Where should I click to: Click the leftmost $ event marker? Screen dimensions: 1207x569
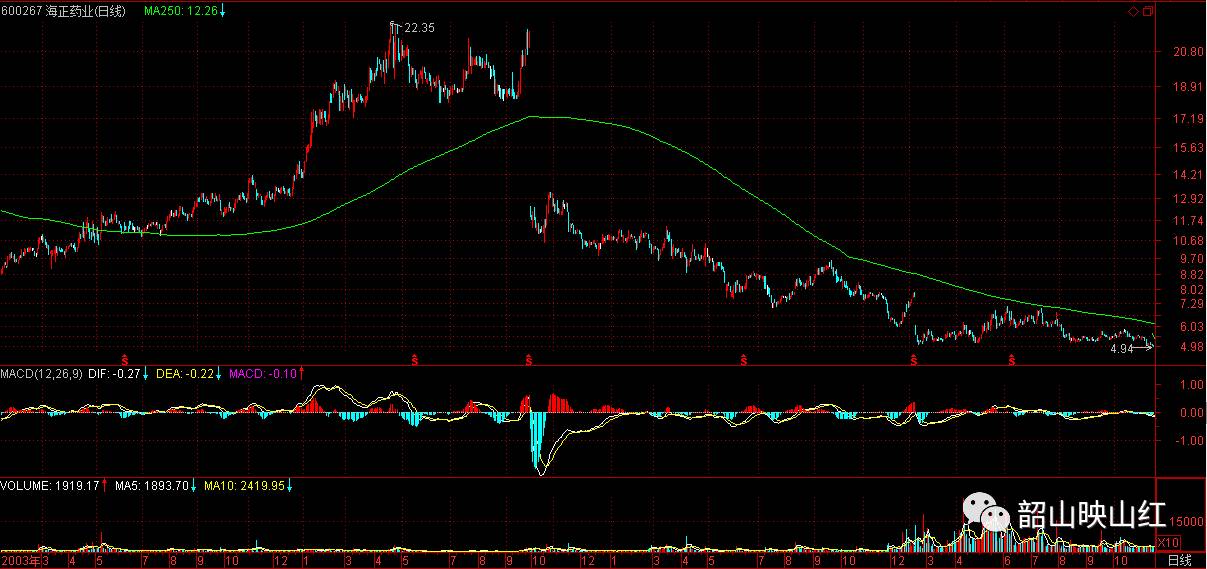pyautogui.click(x=124, y=358)
